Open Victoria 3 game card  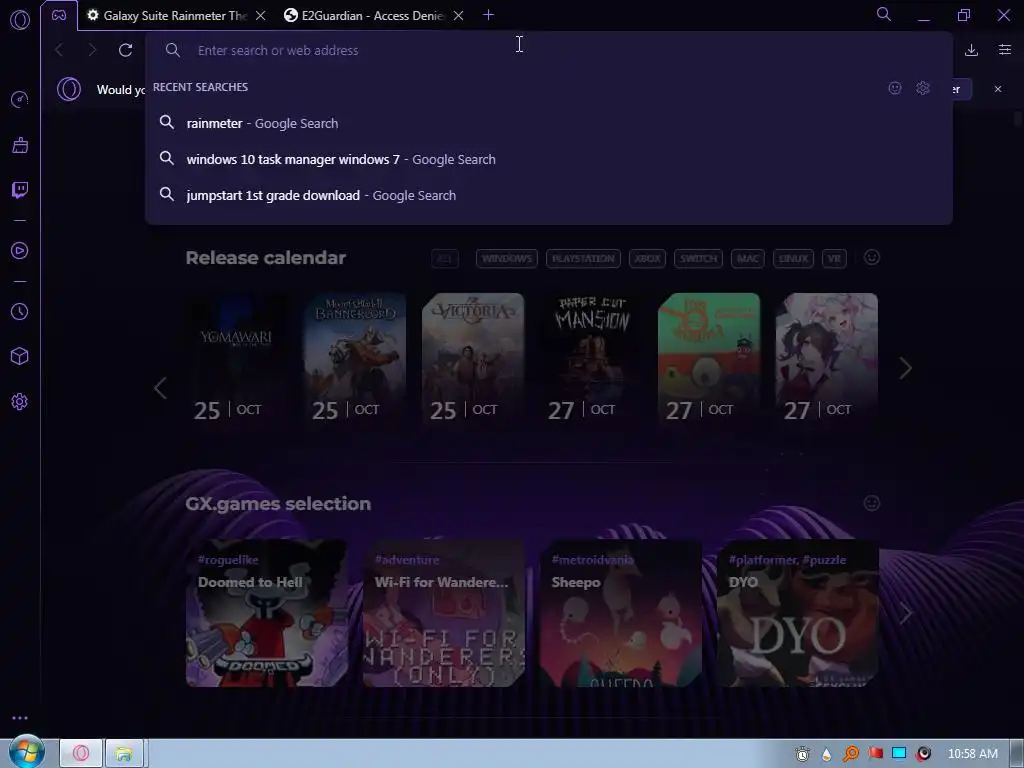[x=473, y=359]
